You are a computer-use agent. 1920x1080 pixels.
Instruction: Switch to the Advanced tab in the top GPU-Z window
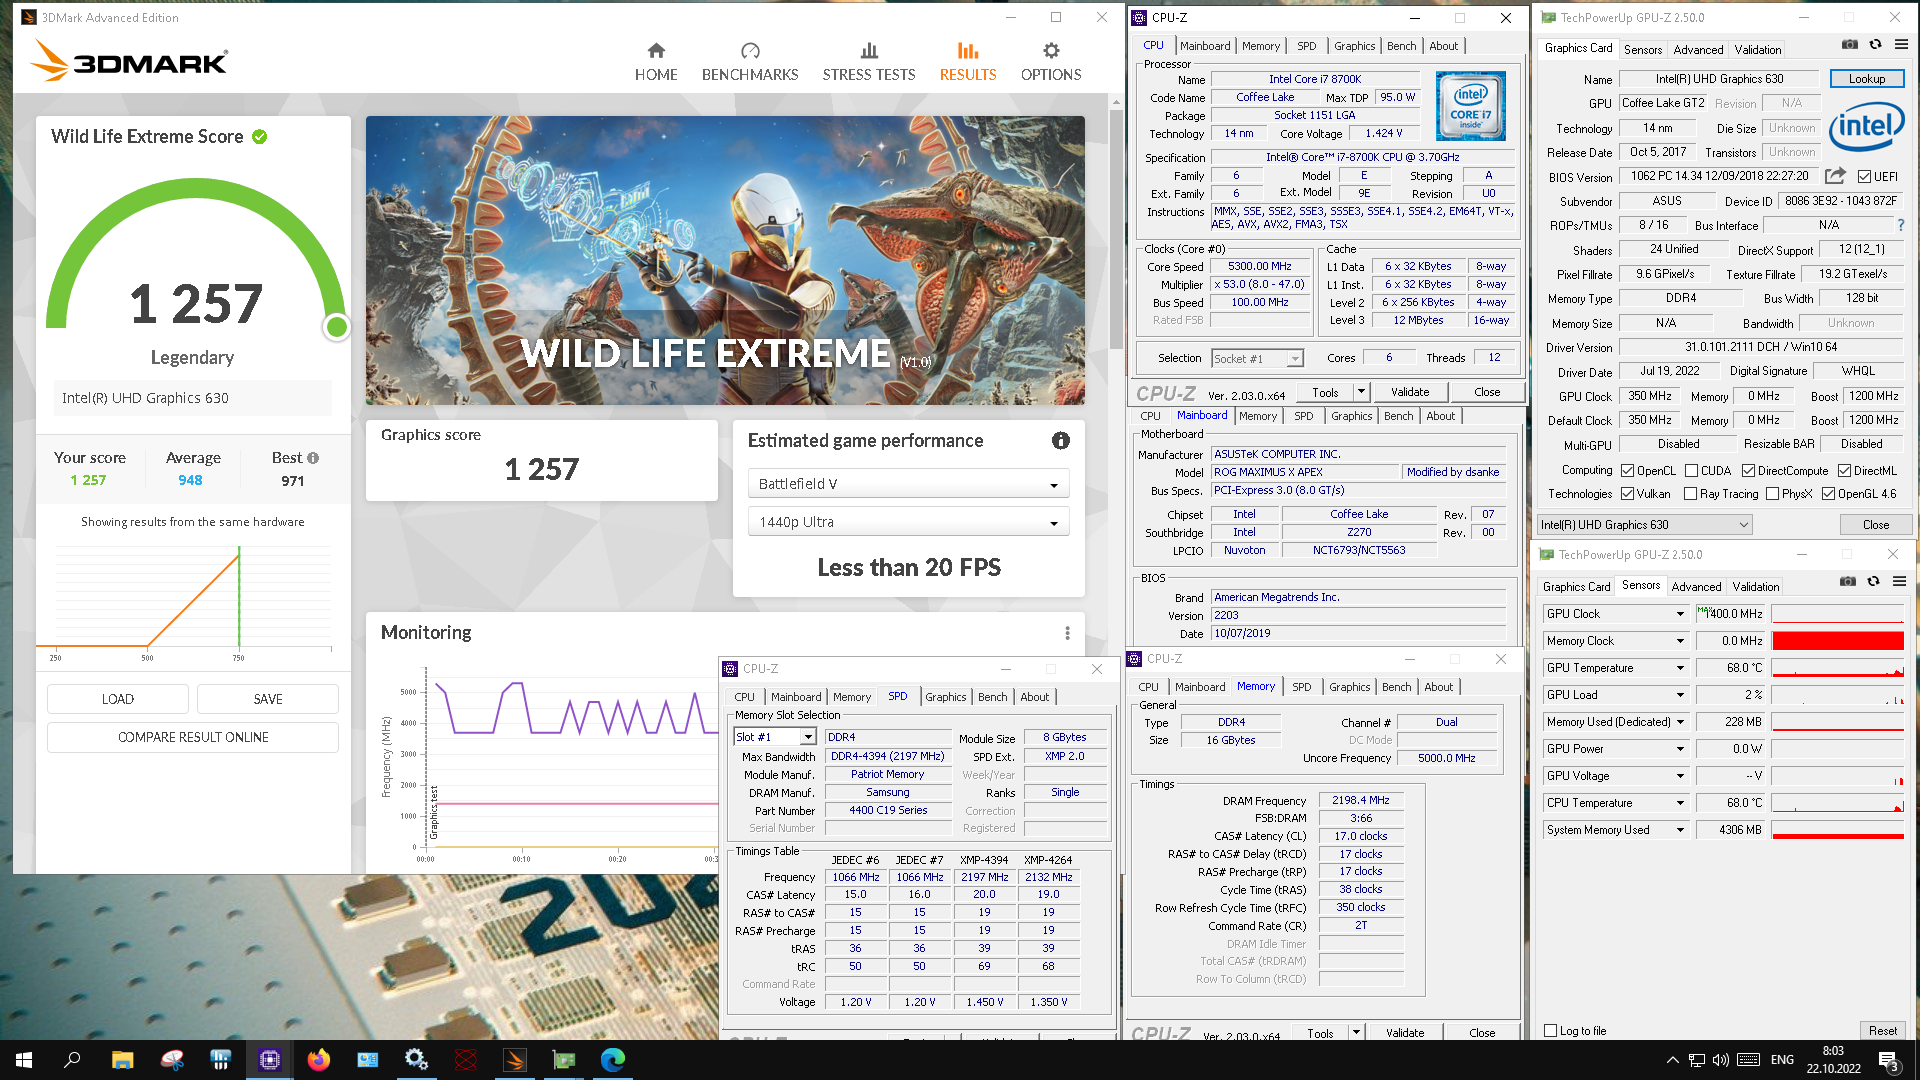(x=1698, y=50)
